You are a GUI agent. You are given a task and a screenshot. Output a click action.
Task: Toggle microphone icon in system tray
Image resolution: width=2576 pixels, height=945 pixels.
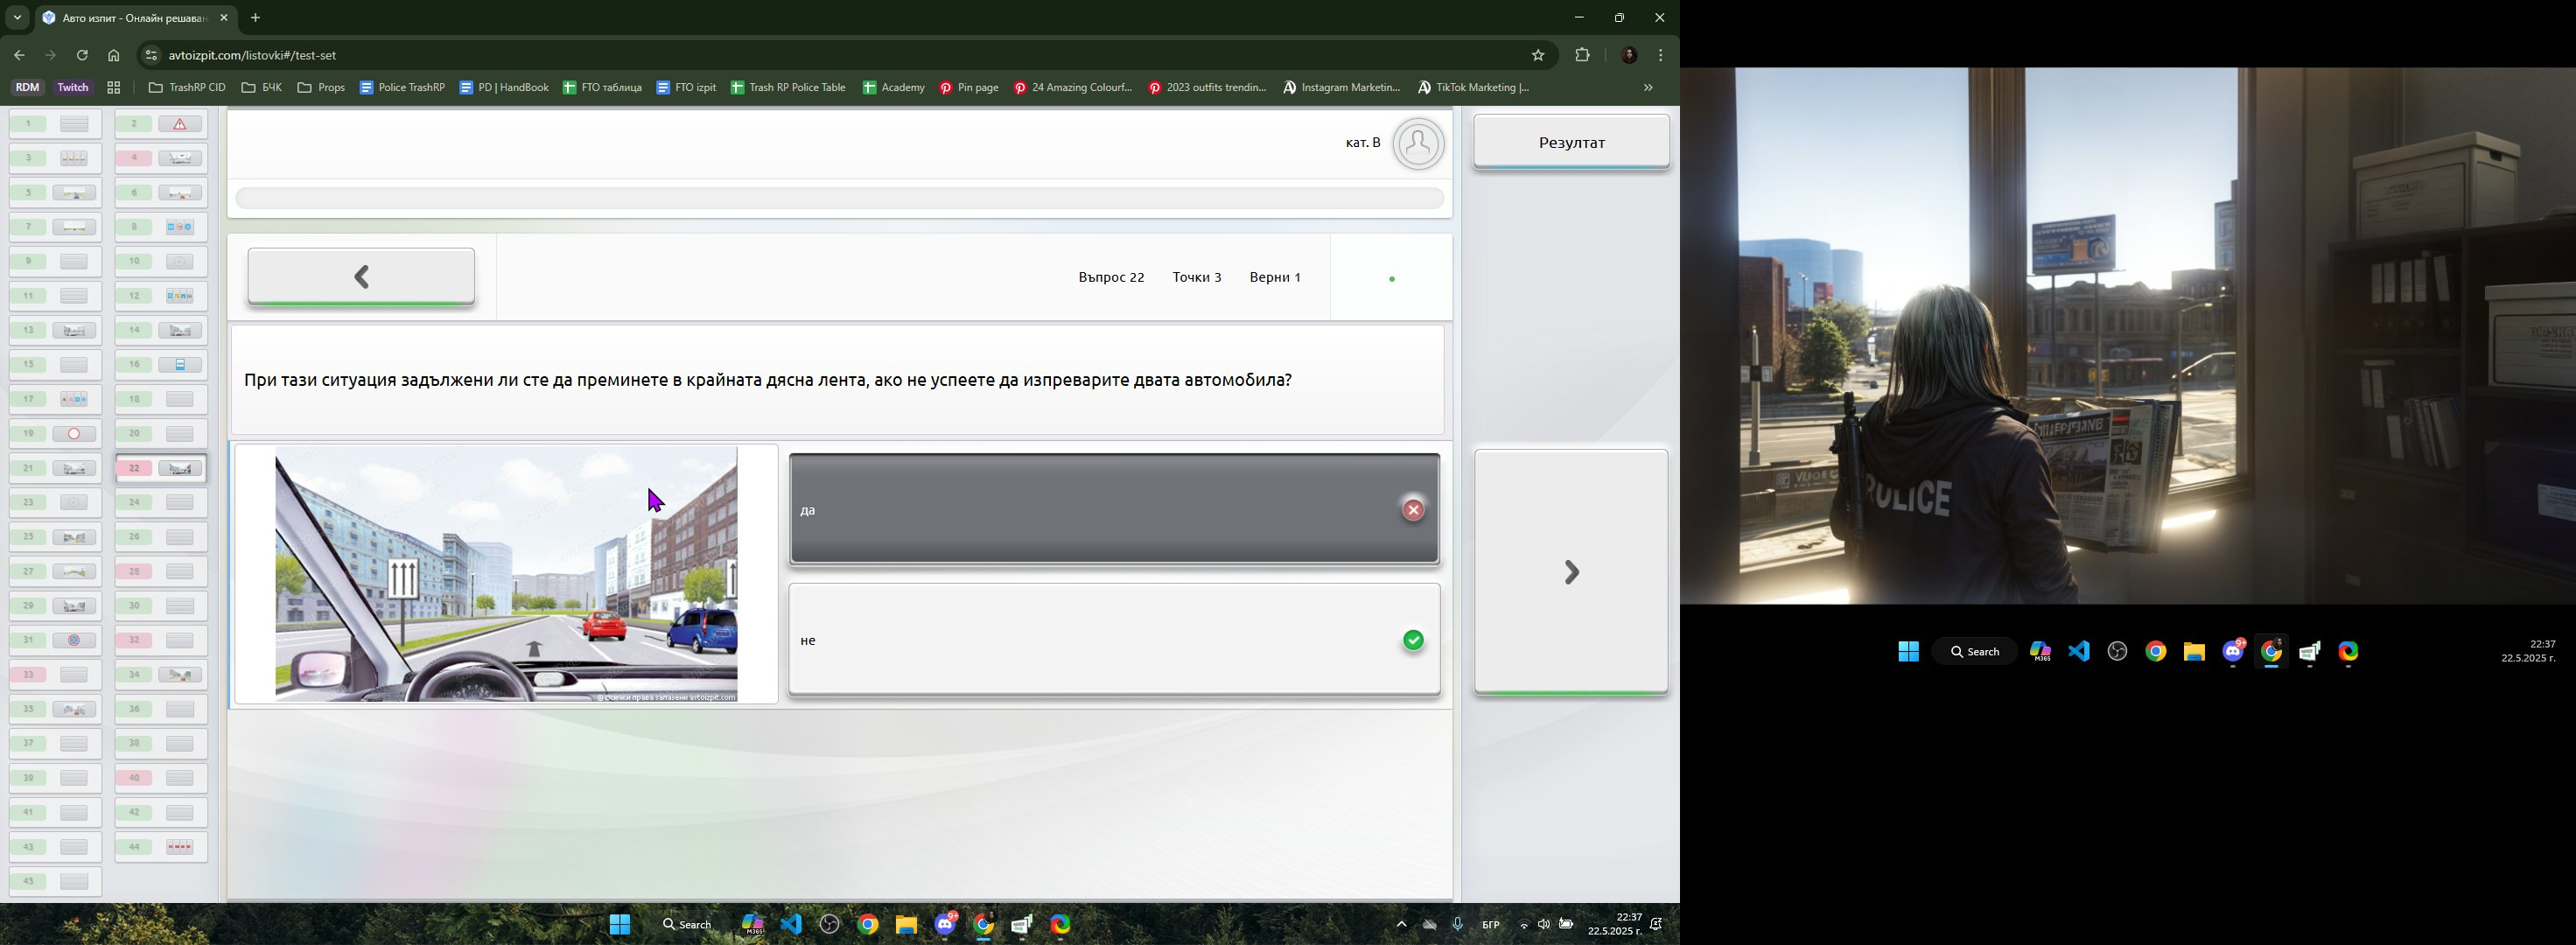(x=1458, y=925)
